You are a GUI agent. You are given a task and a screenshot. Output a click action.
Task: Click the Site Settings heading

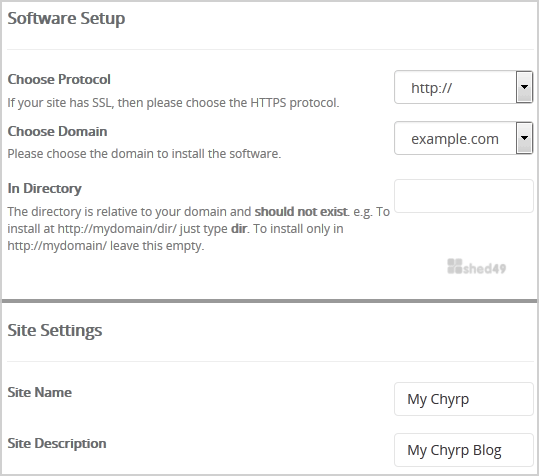[x=55, y=331]
